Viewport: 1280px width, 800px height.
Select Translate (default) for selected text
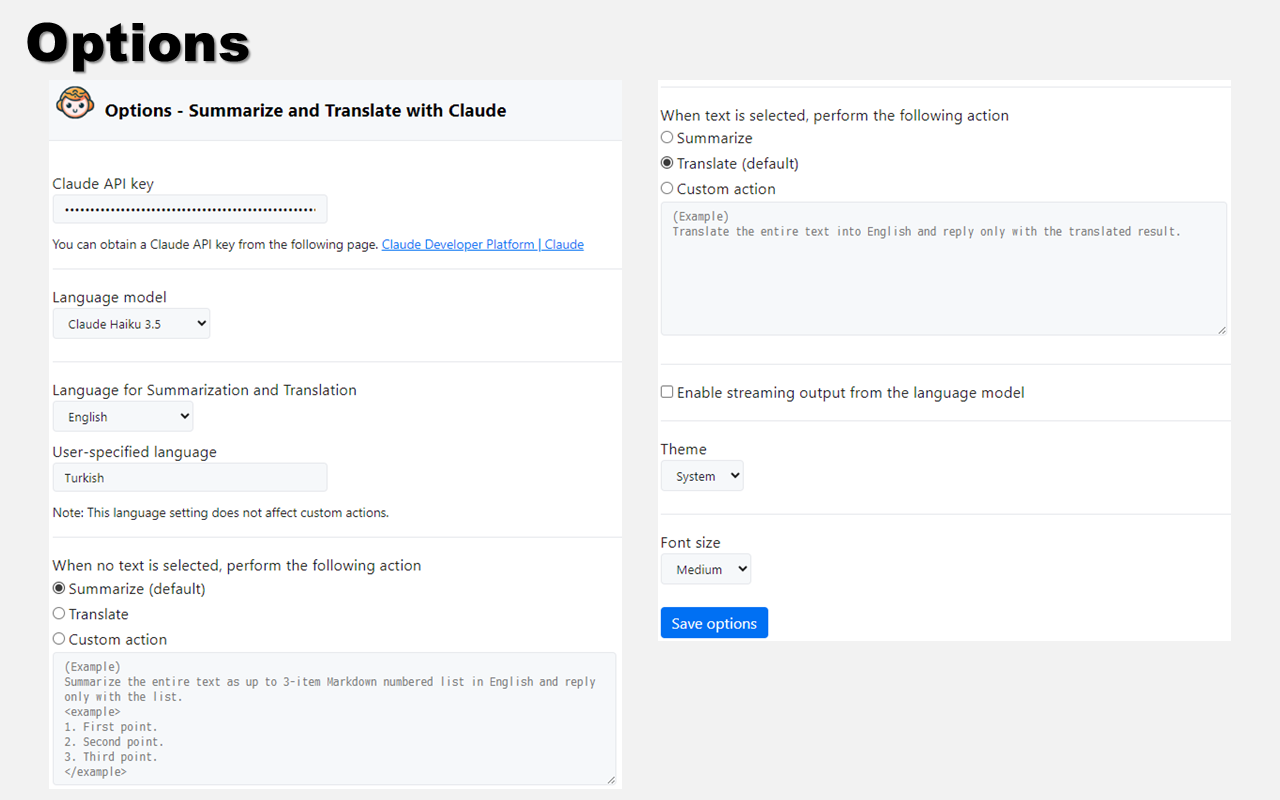click(667, 163)
